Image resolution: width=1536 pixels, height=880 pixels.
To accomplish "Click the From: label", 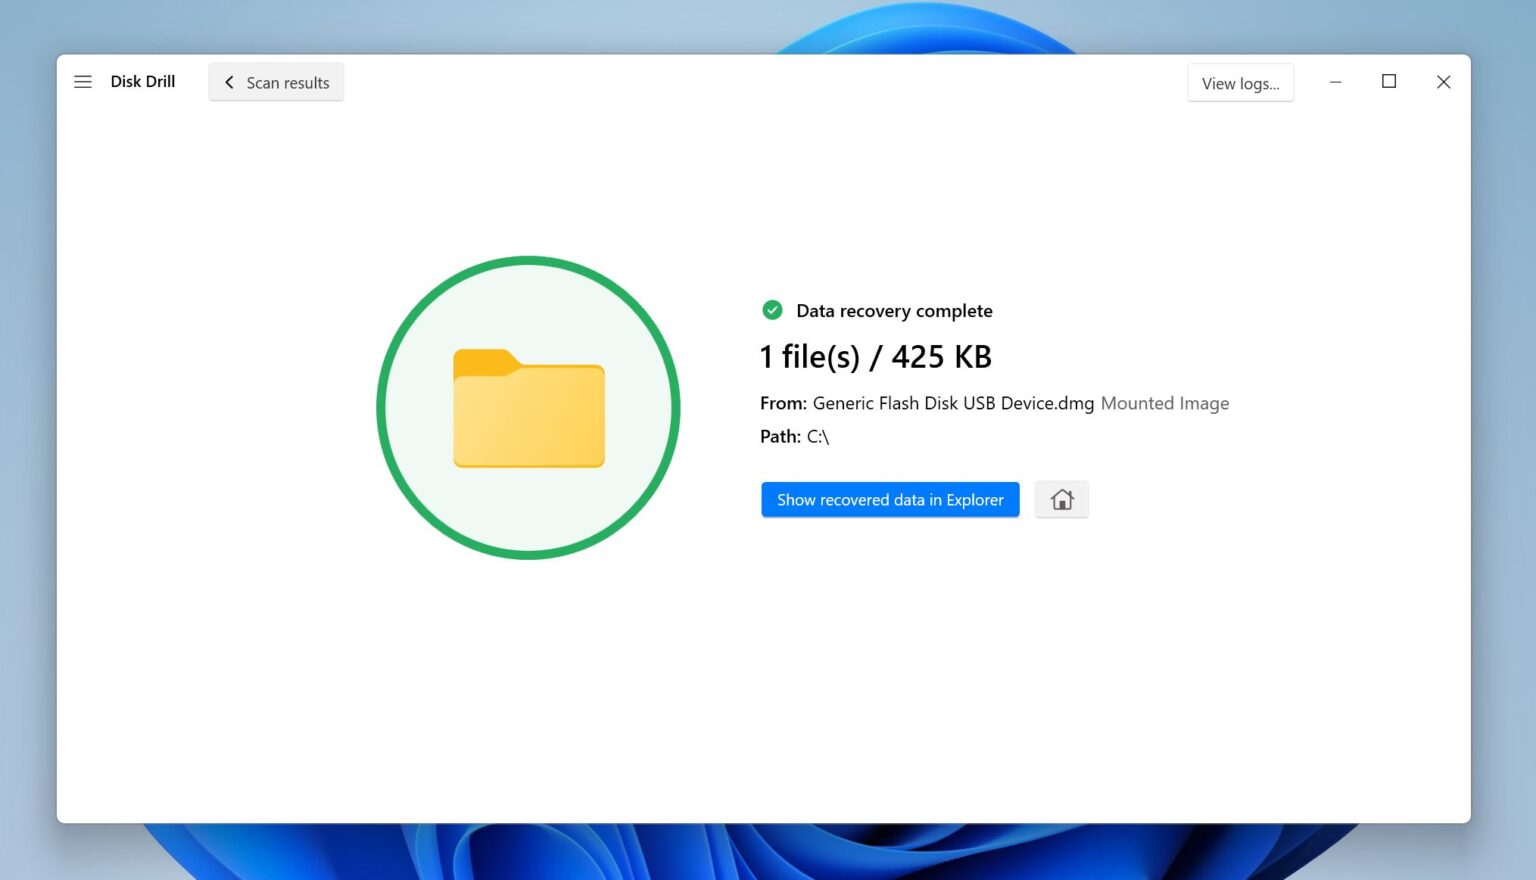I will coord(781,403).
